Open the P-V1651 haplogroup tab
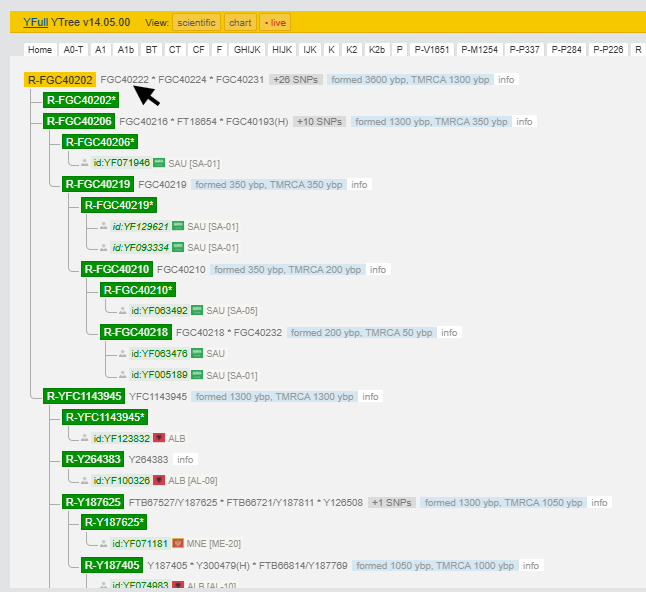 click(x=432, y=50)
